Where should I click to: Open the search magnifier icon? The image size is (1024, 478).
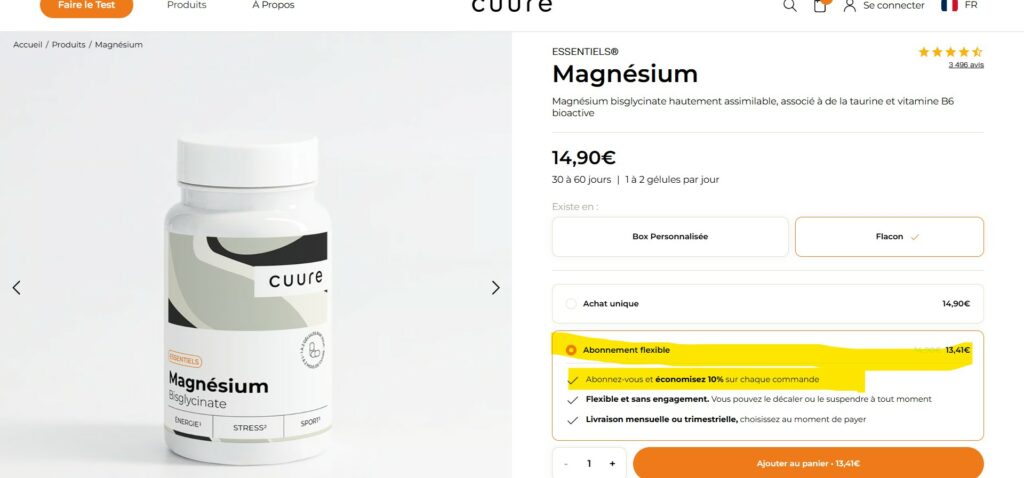[790, 5]
